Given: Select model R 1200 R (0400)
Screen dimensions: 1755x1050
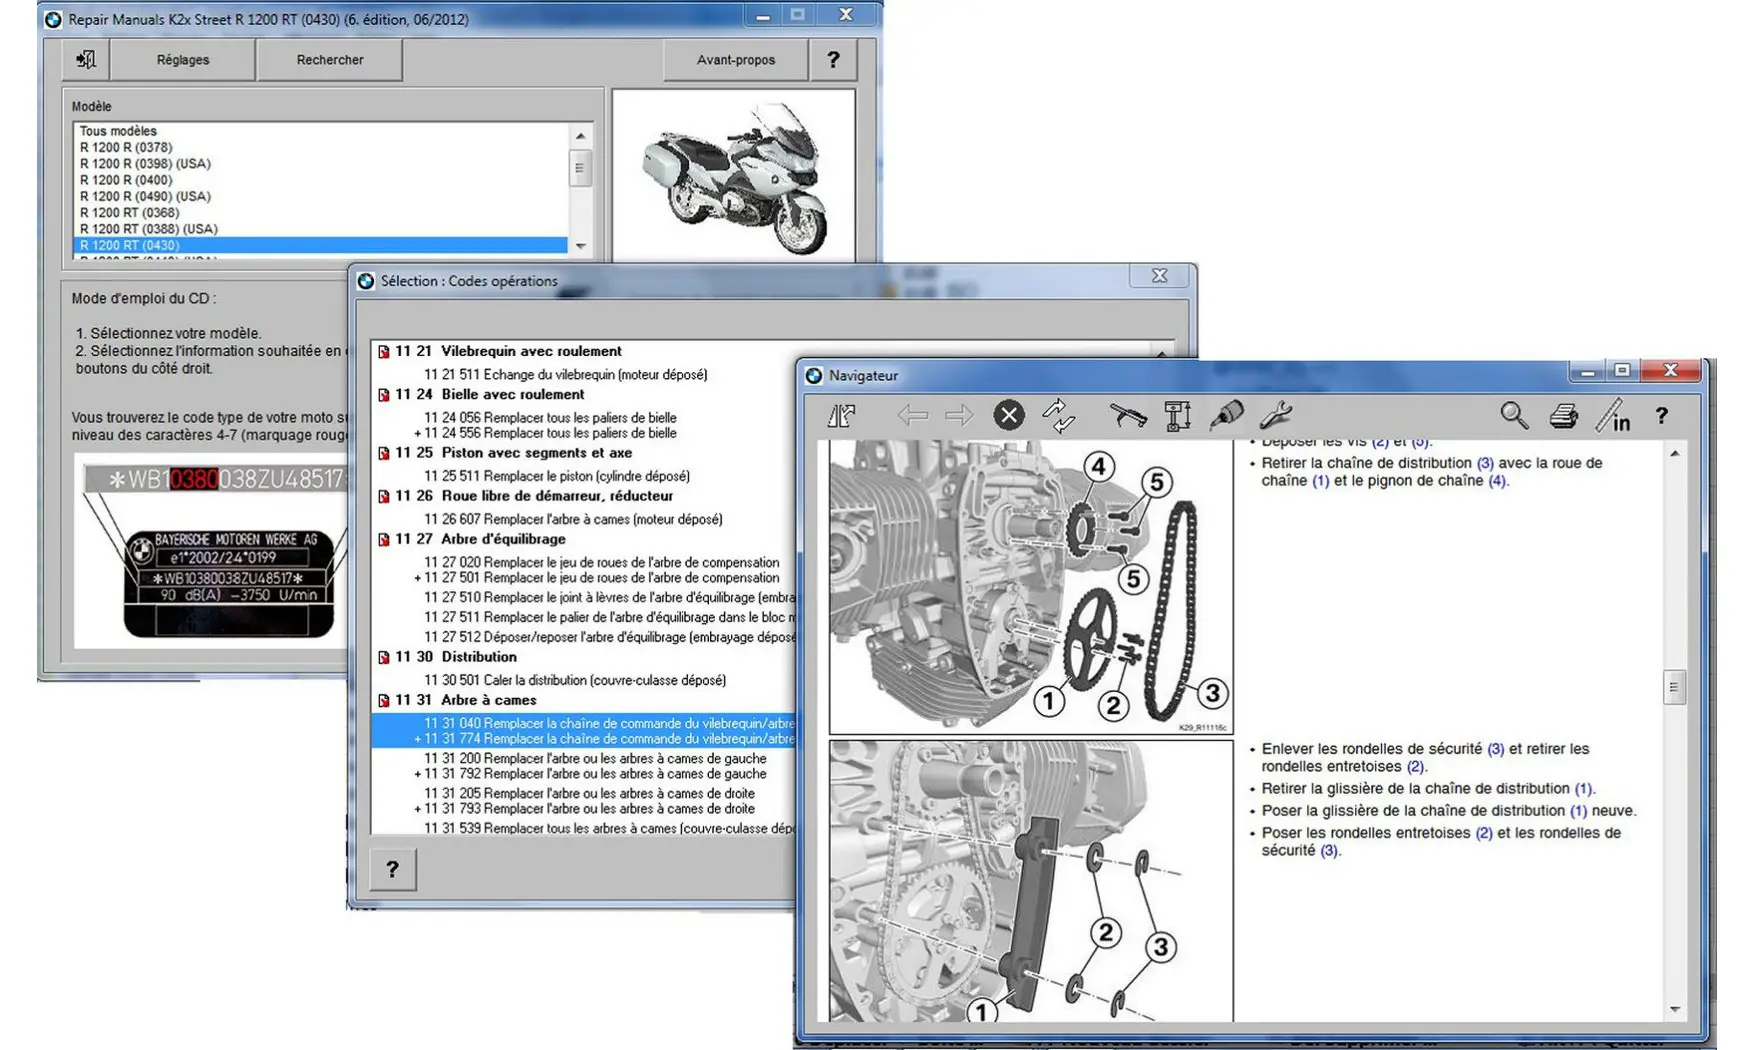Looking at the screenshot, I should (126, 180).
